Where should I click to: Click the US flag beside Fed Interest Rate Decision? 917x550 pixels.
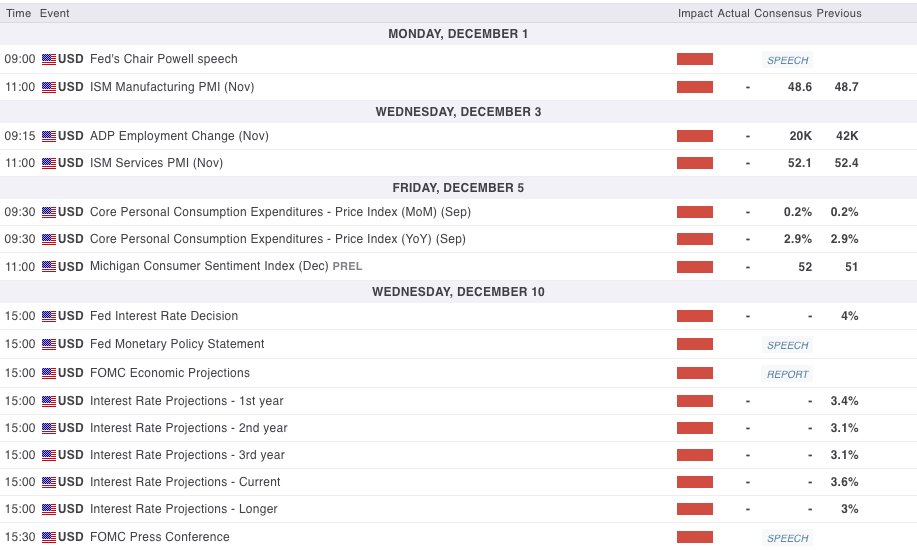pos(49,316)
